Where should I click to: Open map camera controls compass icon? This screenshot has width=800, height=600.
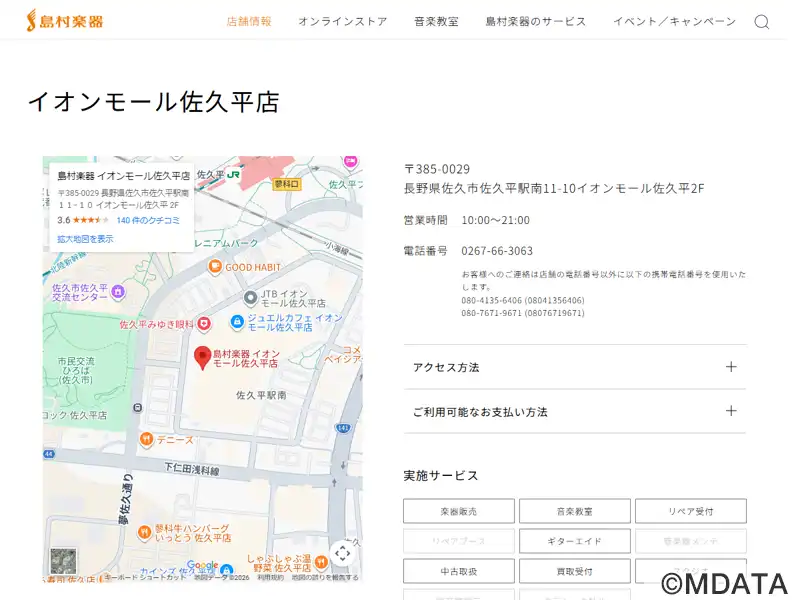(x=342, y=553)
